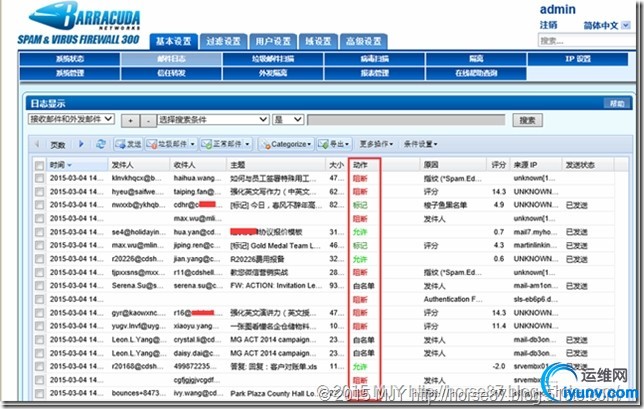Click the 来源 IP column header
644x409 pixels.
536,165
